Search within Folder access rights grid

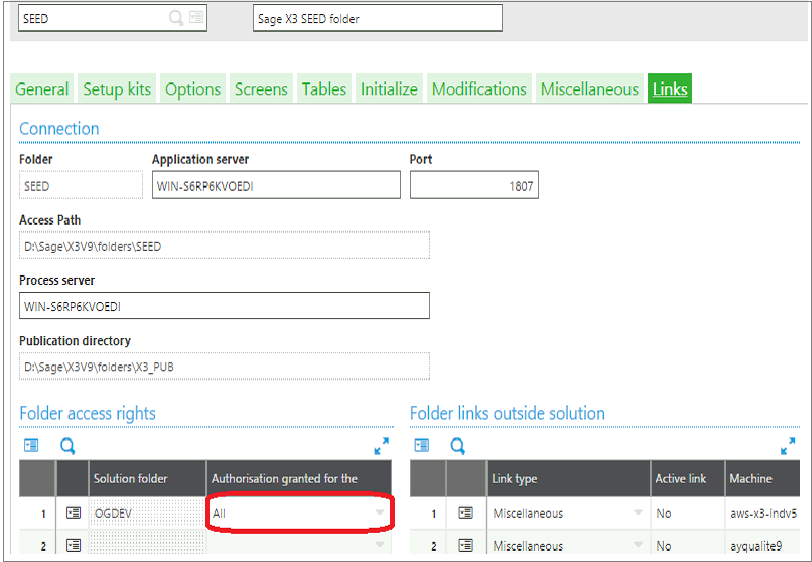click(67, 445)
